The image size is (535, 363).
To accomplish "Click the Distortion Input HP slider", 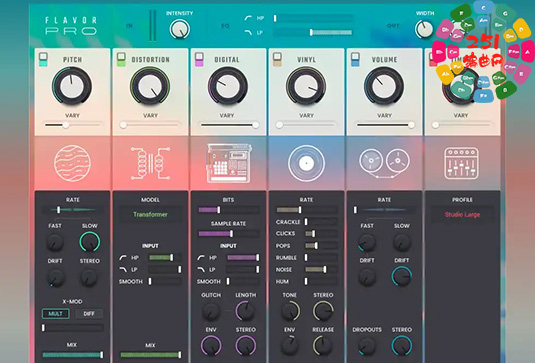I will tap(165, 258).
